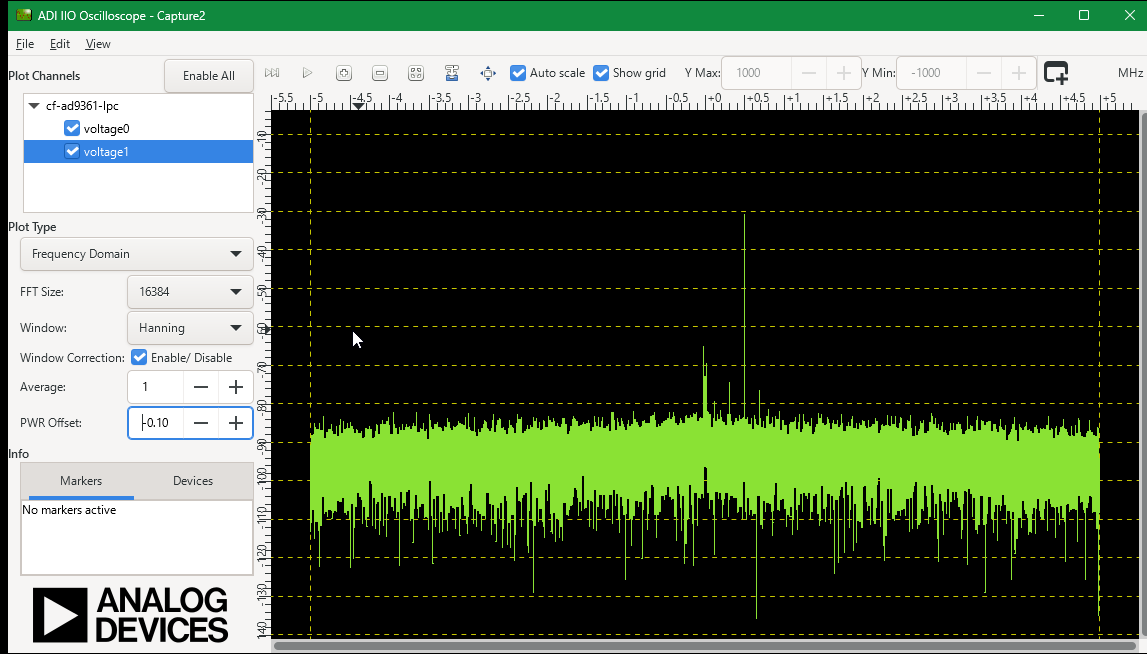The height and width of the screenshot is (654, 1147).
Task: Click the single-shot capture (skip forward) icon
Action: (x=272, y=73)
